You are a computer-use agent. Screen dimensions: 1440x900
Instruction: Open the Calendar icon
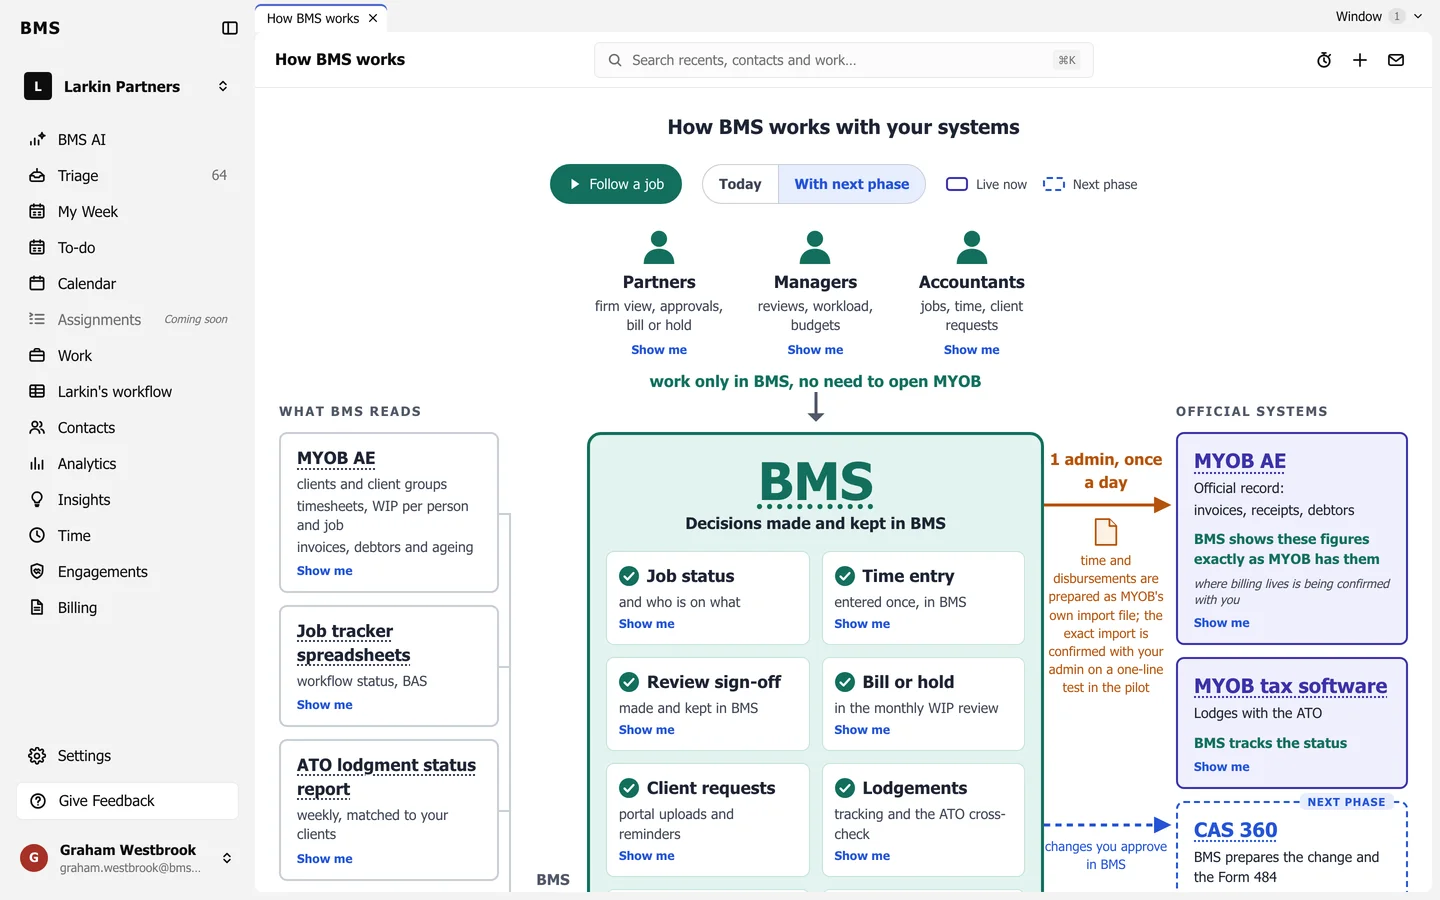click(37, 284)
